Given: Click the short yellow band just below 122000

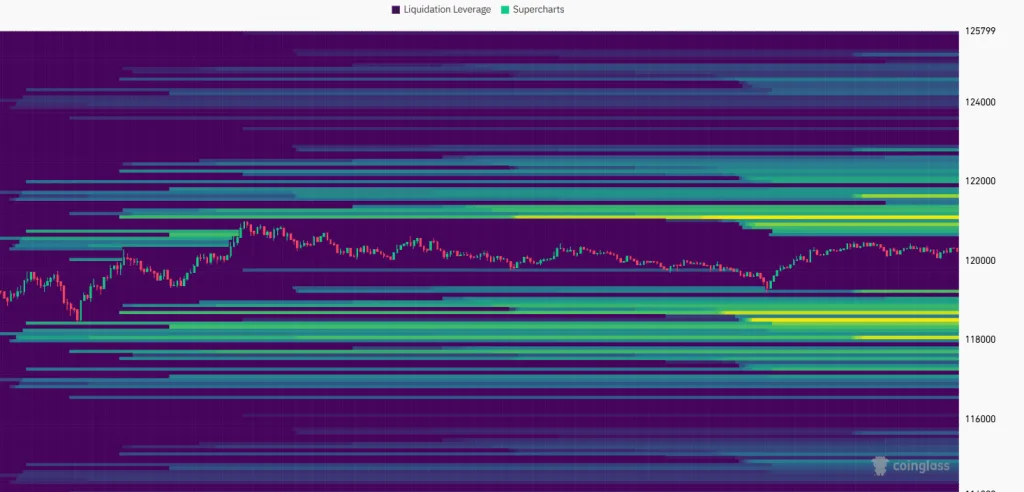Looking at the screenshot, I should point(908,196).
